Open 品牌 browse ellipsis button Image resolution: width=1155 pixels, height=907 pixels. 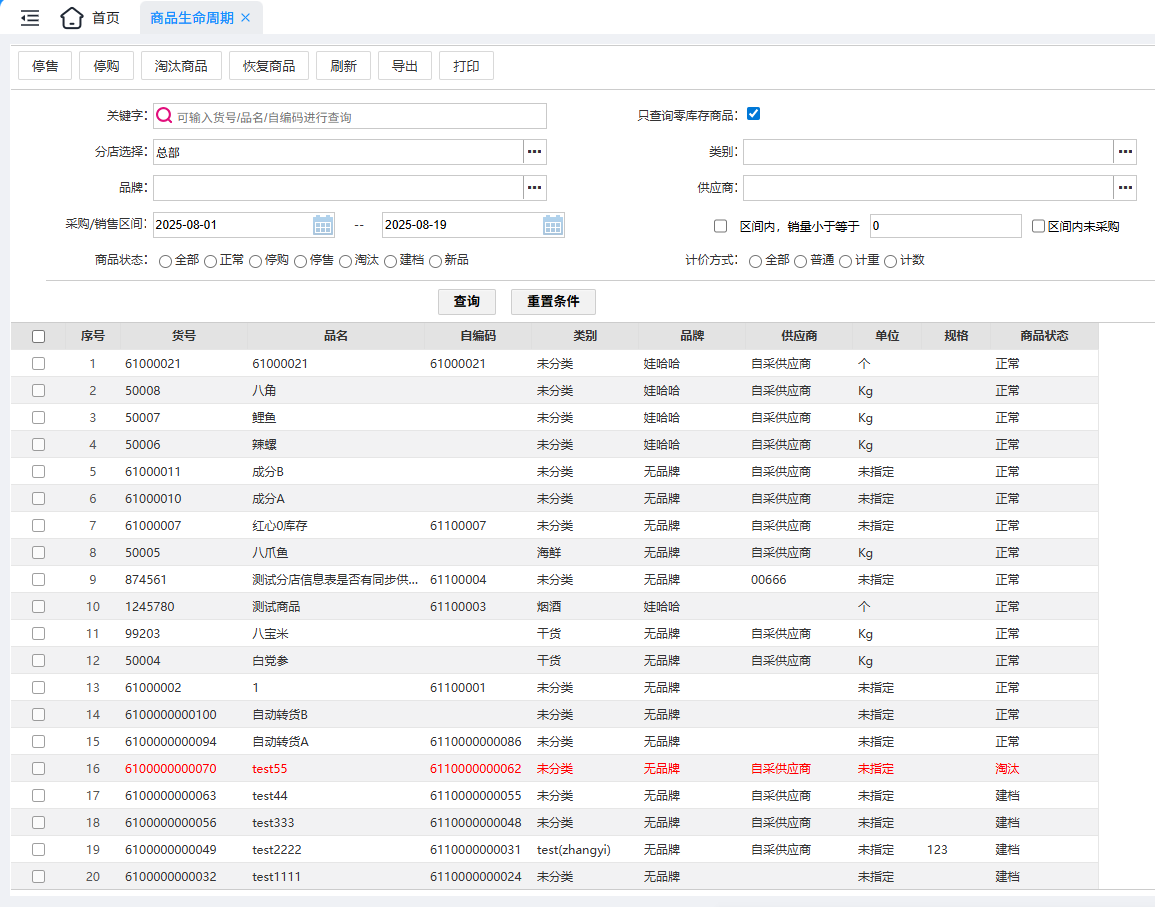[535, 188]
